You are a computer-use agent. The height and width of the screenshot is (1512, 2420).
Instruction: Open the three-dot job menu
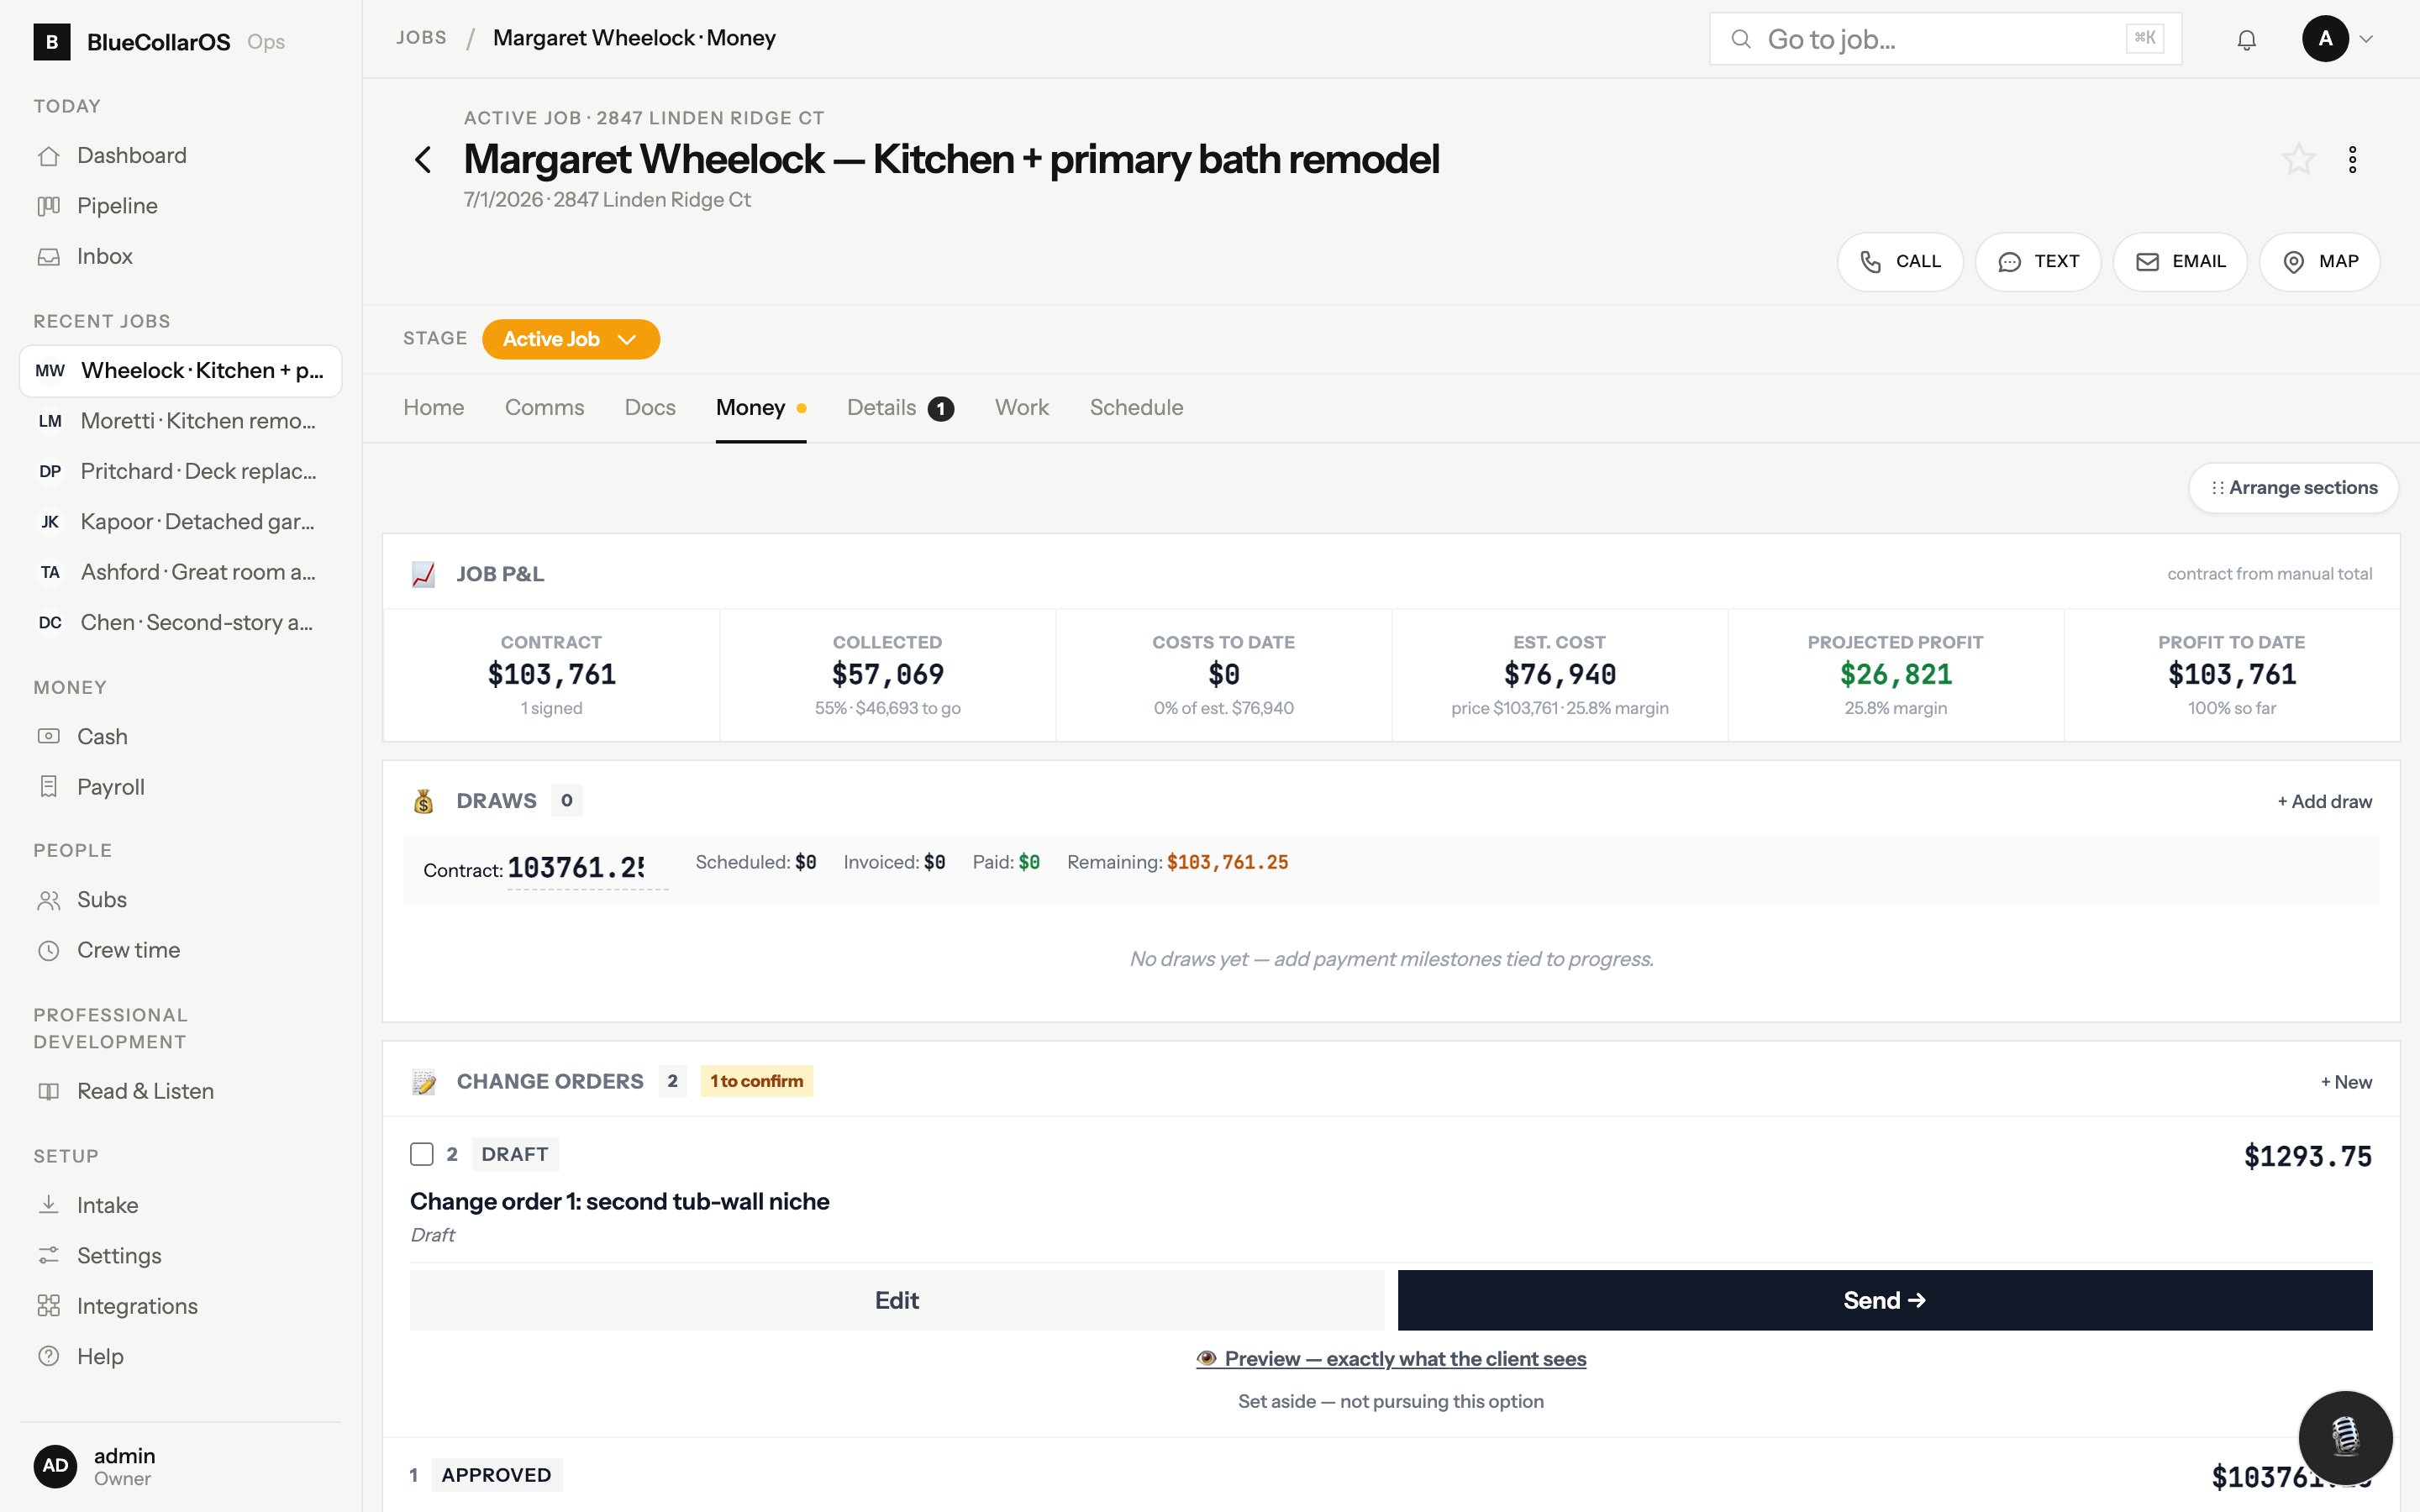2352,159
